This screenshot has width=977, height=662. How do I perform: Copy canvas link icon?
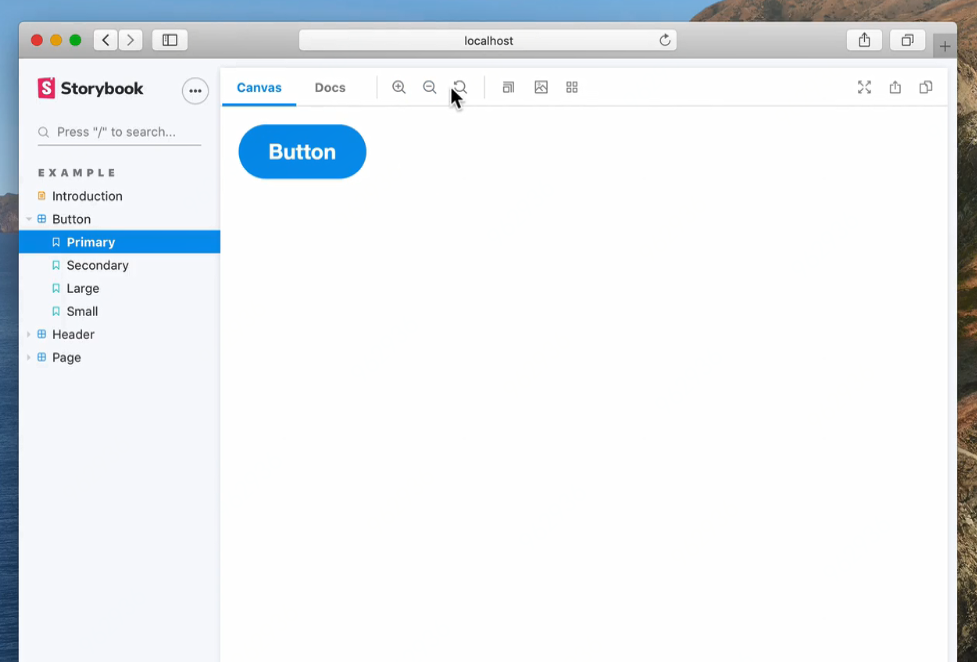pyautogui.click(x=926, y=87)
